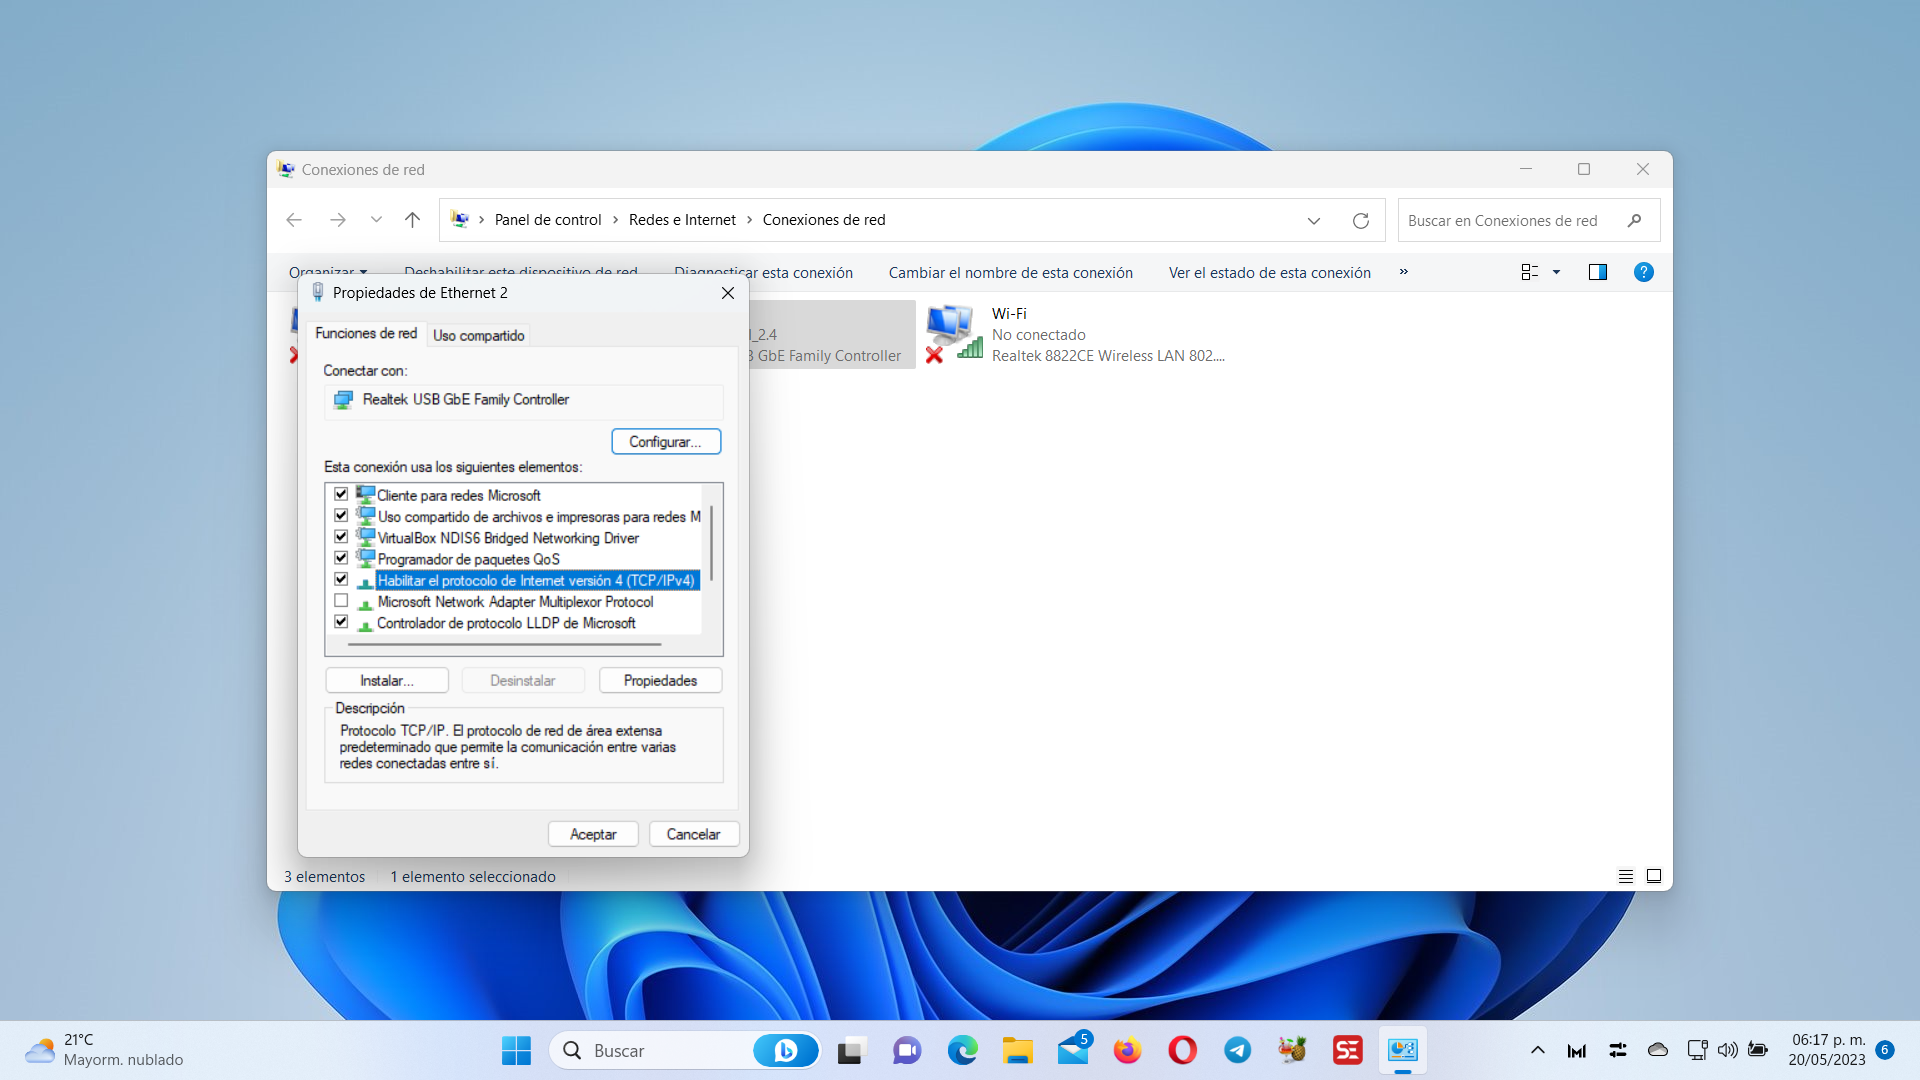Screen dimensions: 1920x1080
Task: Click the Configurar button
Action: click(665, 441)
